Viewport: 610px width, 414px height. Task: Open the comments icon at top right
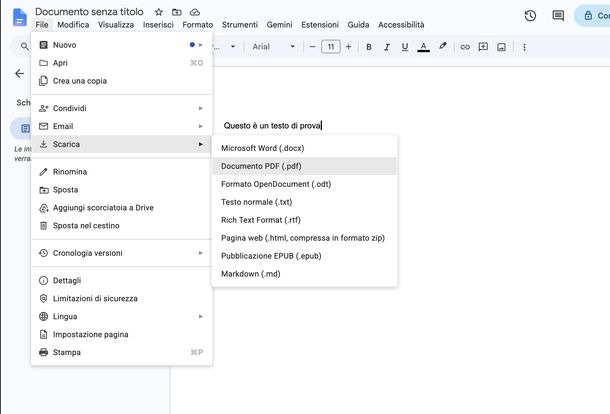(x=558, y=16)
